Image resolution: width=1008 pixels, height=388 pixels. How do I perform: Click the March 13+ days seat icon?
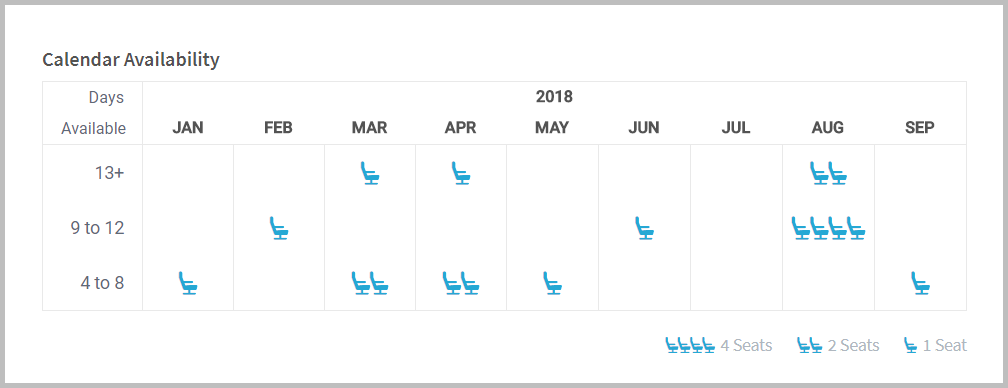370,173
